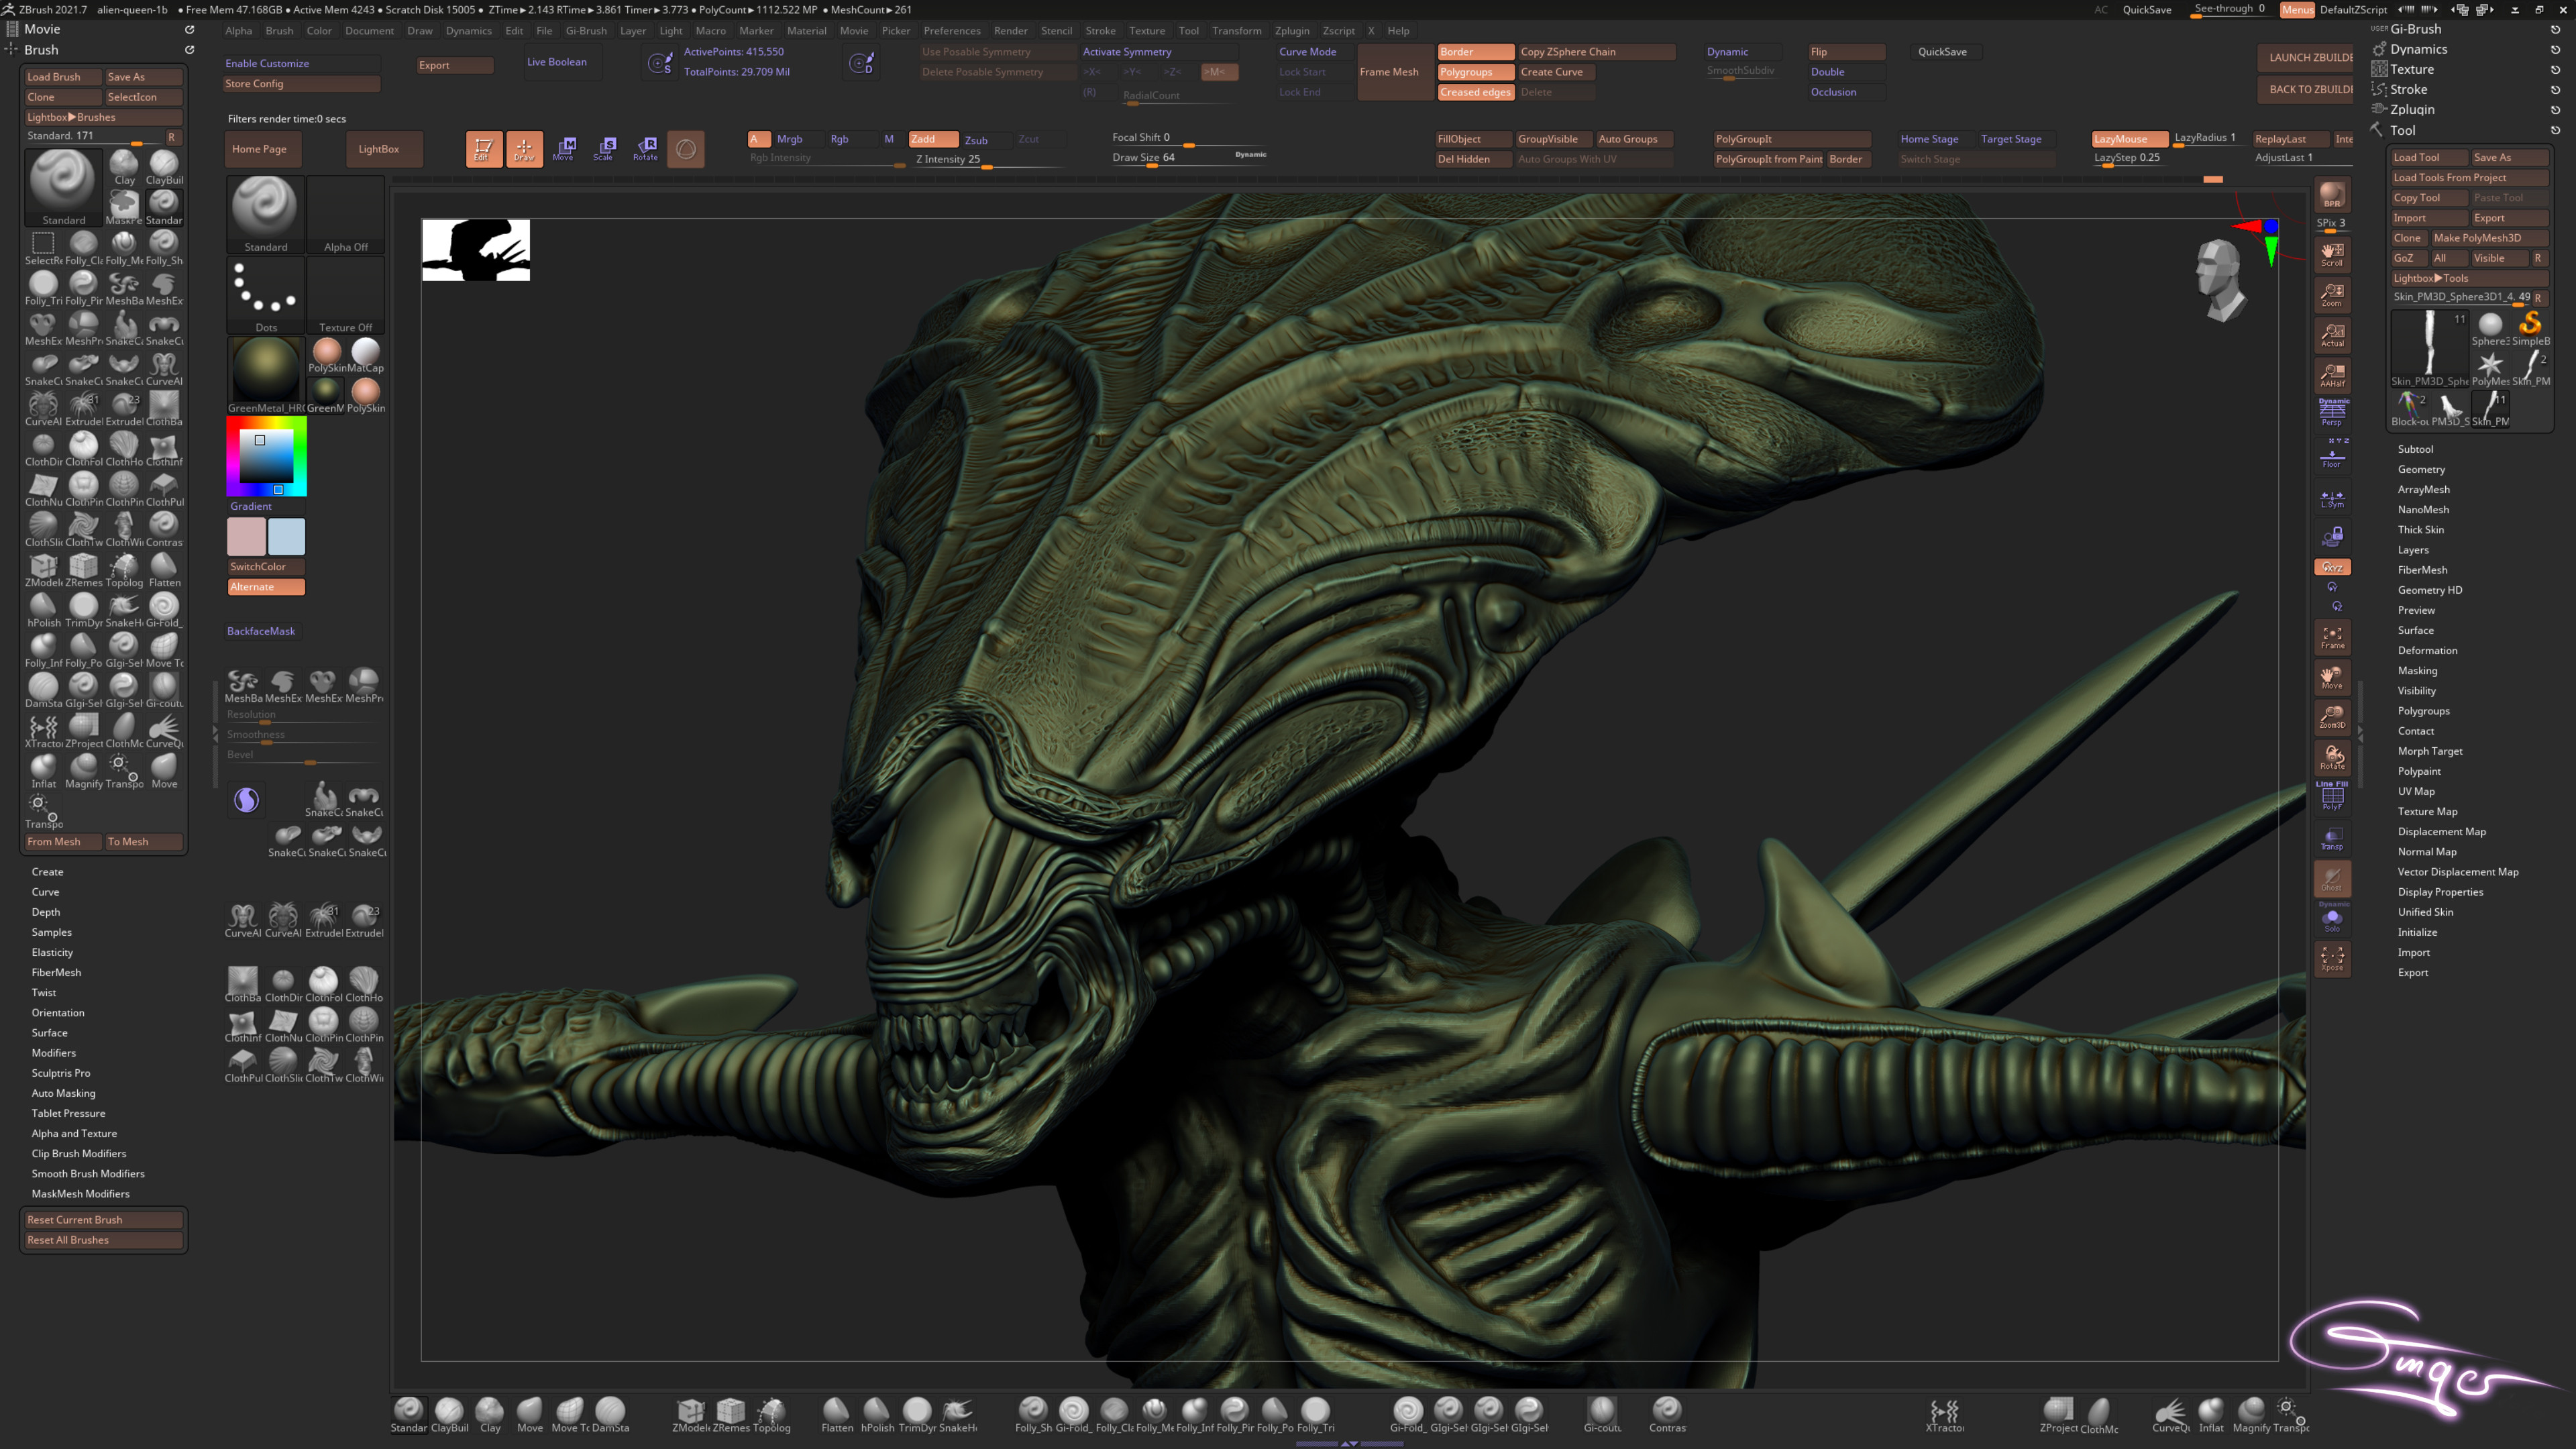
Task: Select the Edit mode icon
Action: click(x=483, y=148)
